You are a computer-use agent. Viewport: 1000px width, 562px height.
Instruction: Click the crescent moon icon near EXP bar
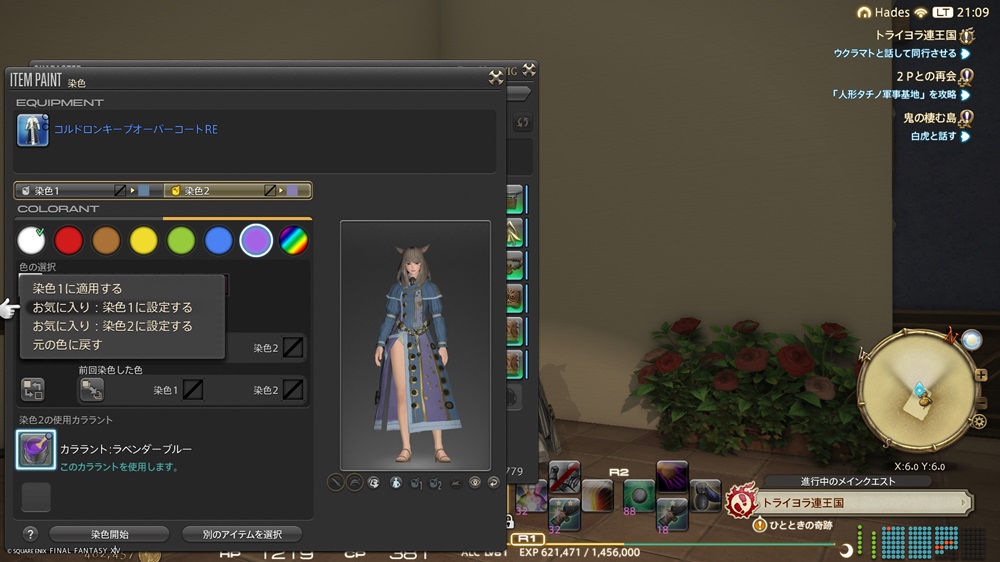click(846, 551)
